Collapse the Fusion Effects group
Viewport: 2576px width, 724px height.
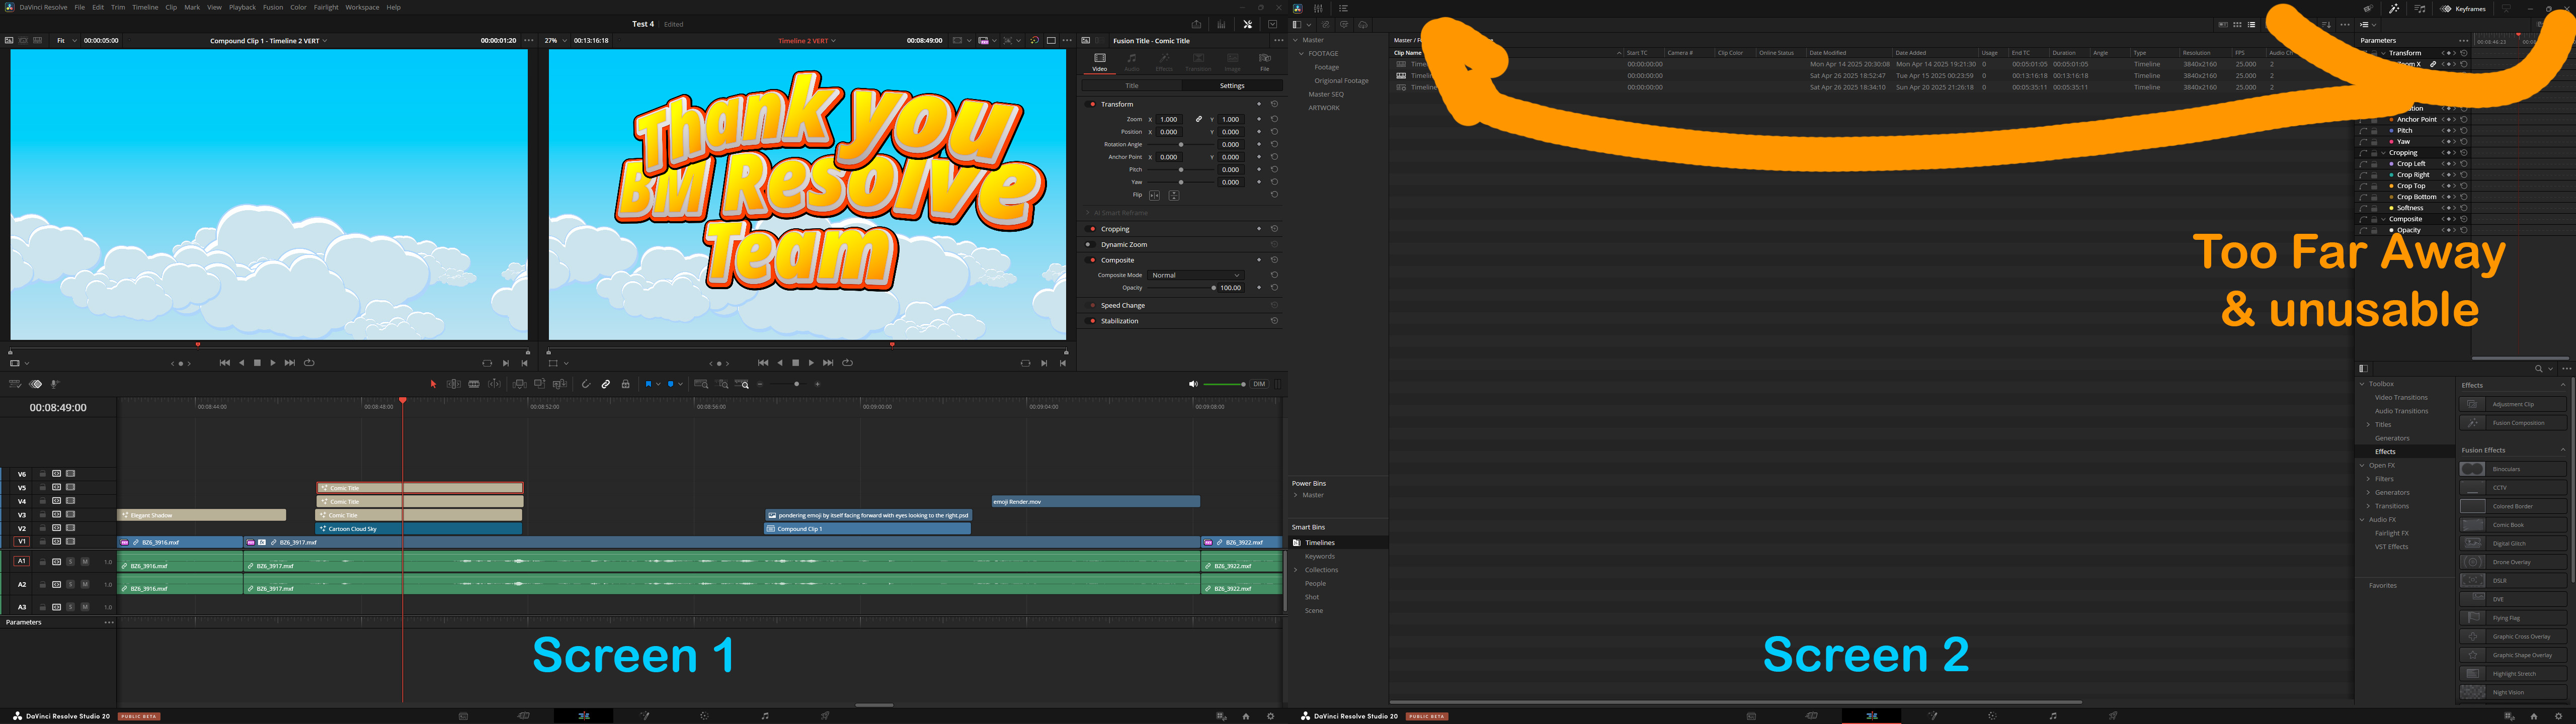[x=2562, y=450]
